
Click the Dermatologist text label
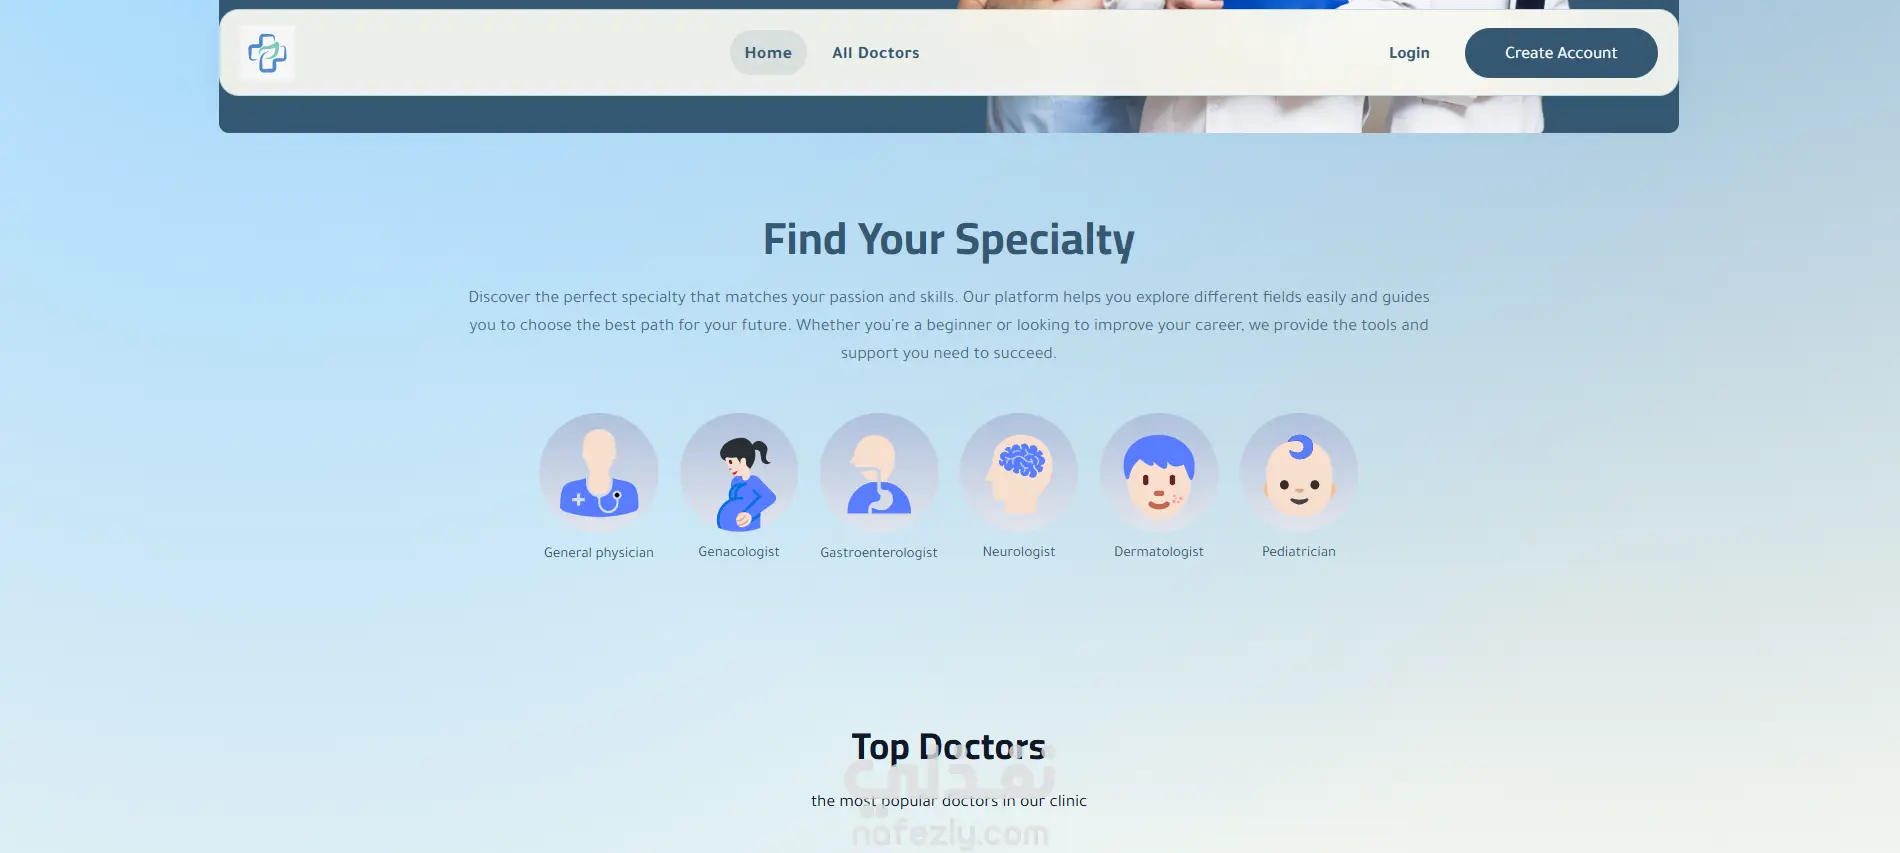click(x=1159, y=552)
